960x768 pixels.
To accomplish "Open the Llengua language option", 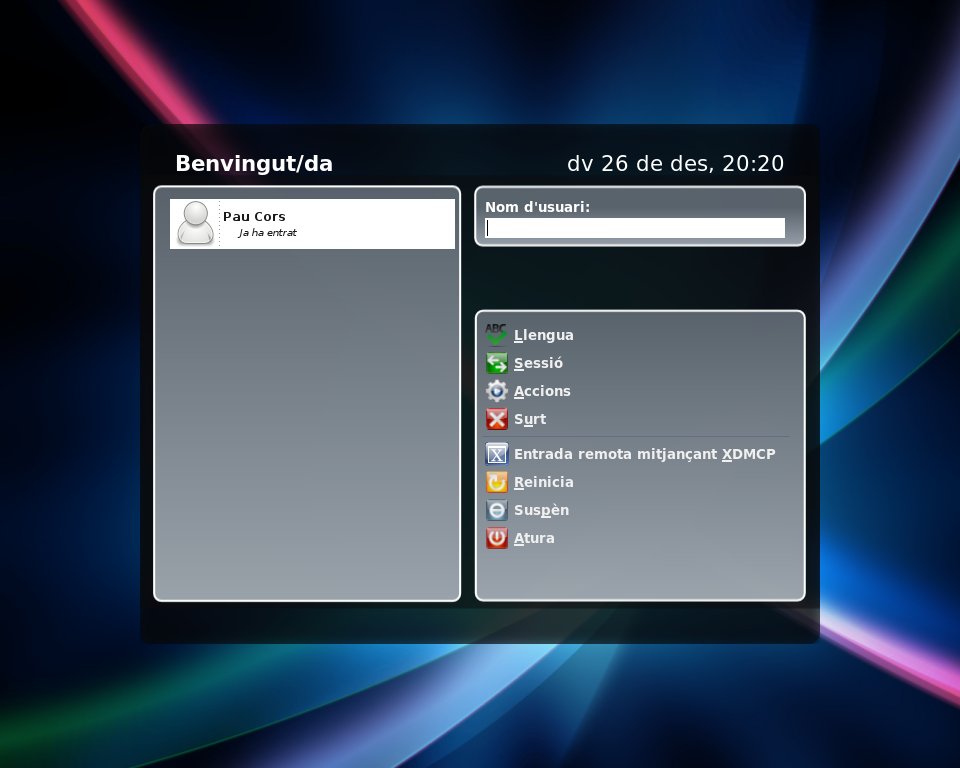I will pos(544,335).
